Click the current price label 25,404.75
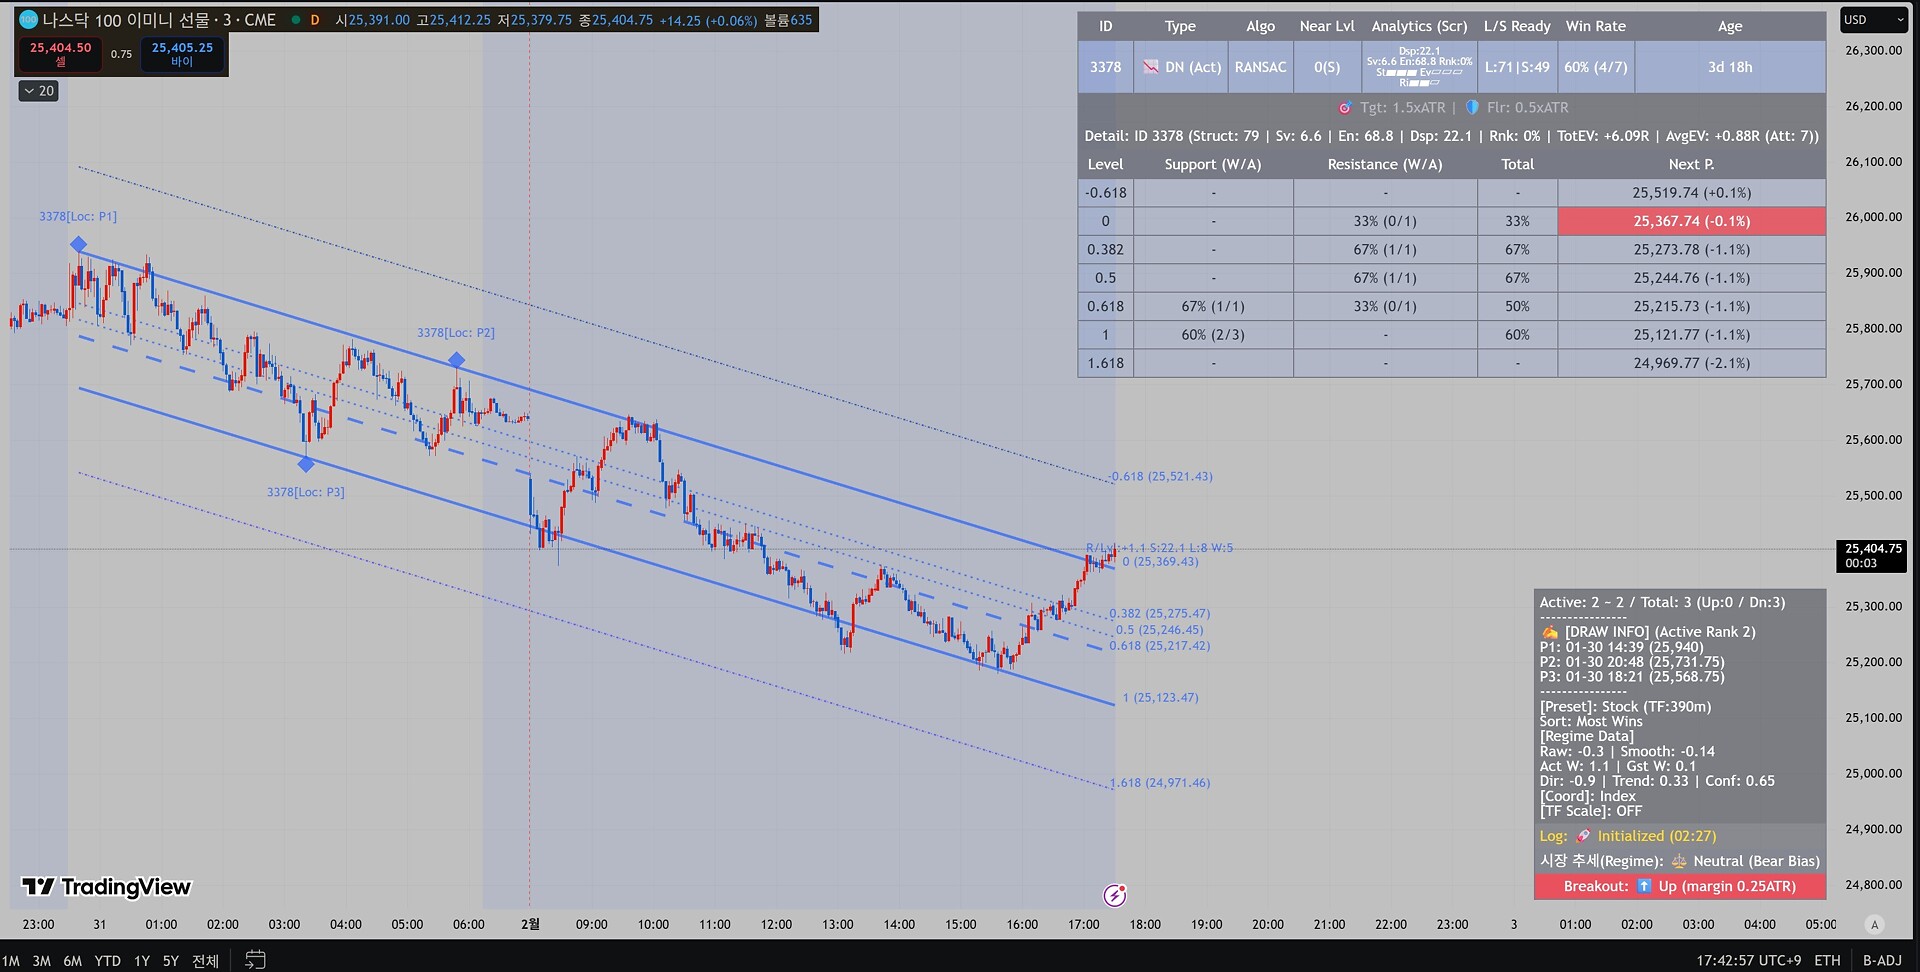The width and height of the screenshot is (1920, 972). coord(1873,555)
